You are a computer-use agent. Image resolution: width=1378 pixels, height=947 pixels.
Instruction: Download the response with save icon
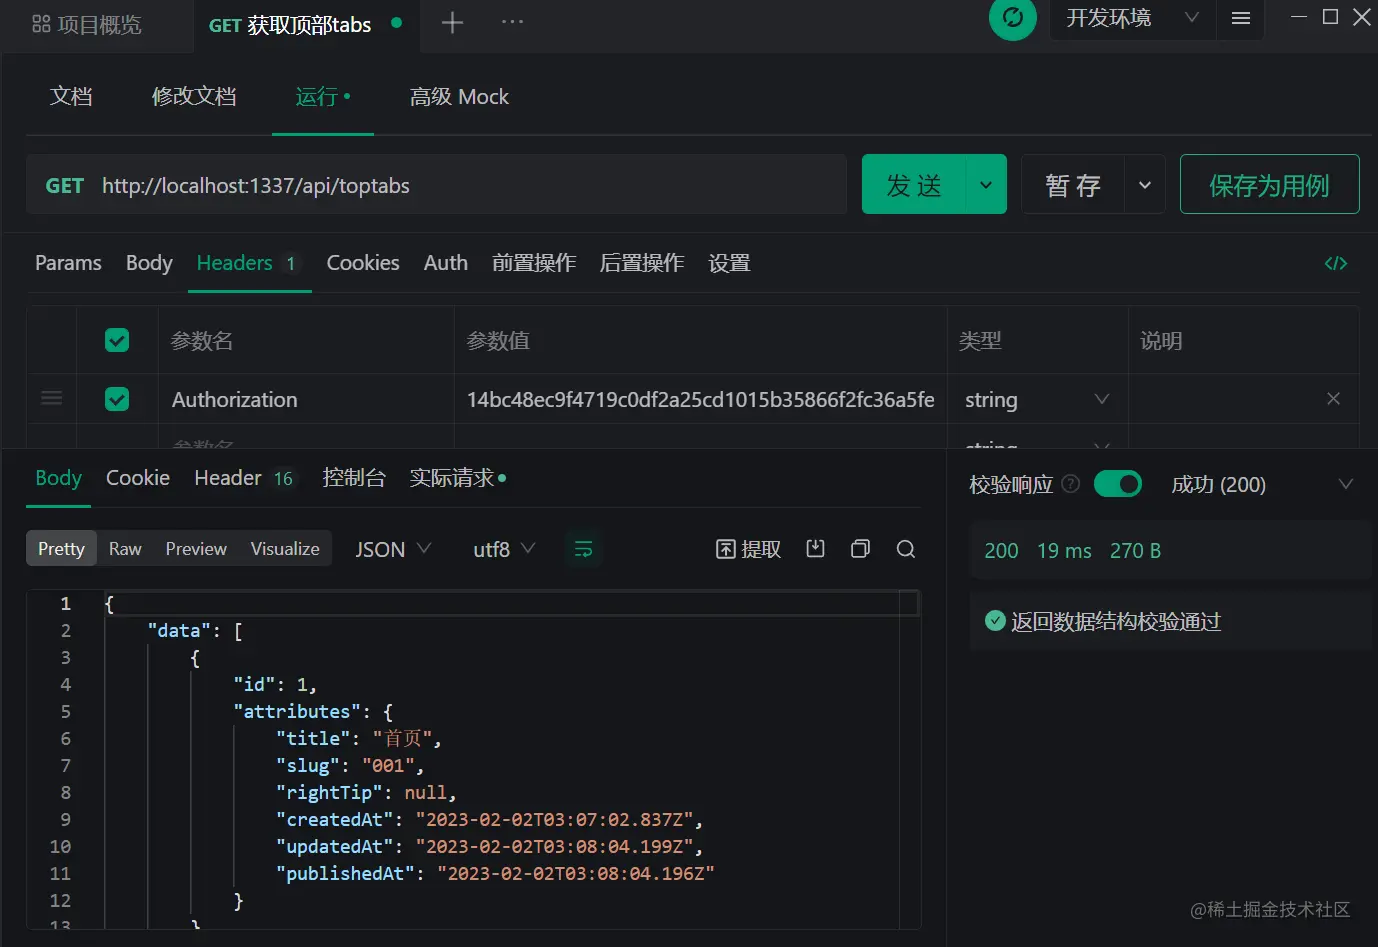815,548
